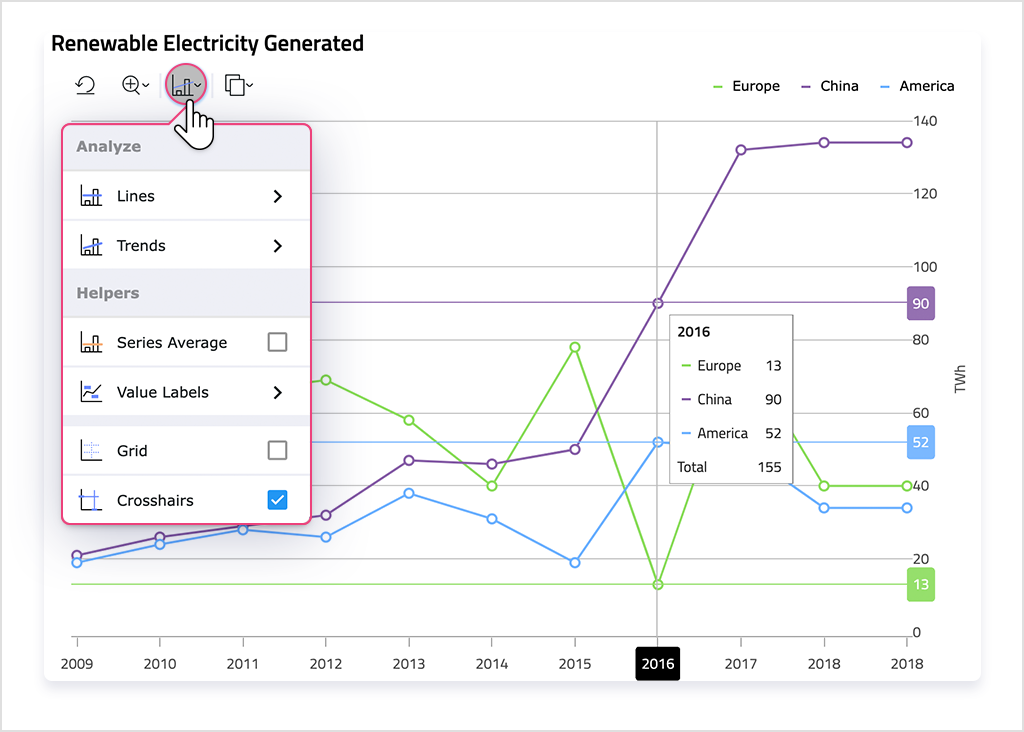Click China data point at 2016
This screenshot has width=1024, height=732.
coord(658,303)
